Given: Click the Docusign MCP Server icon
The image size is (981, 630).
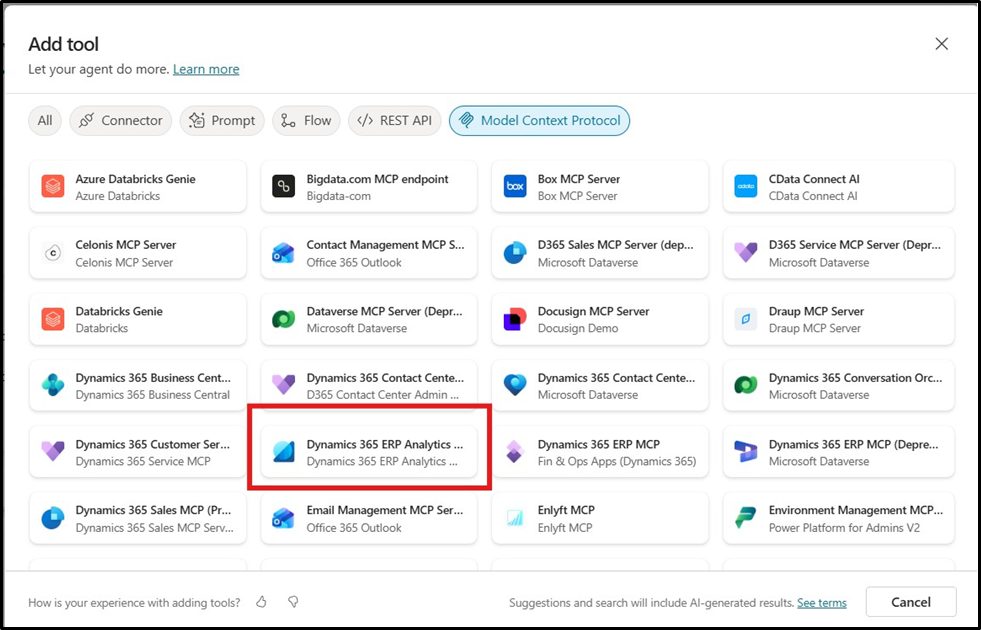Looking at the screenshot, I should (515, 319).
